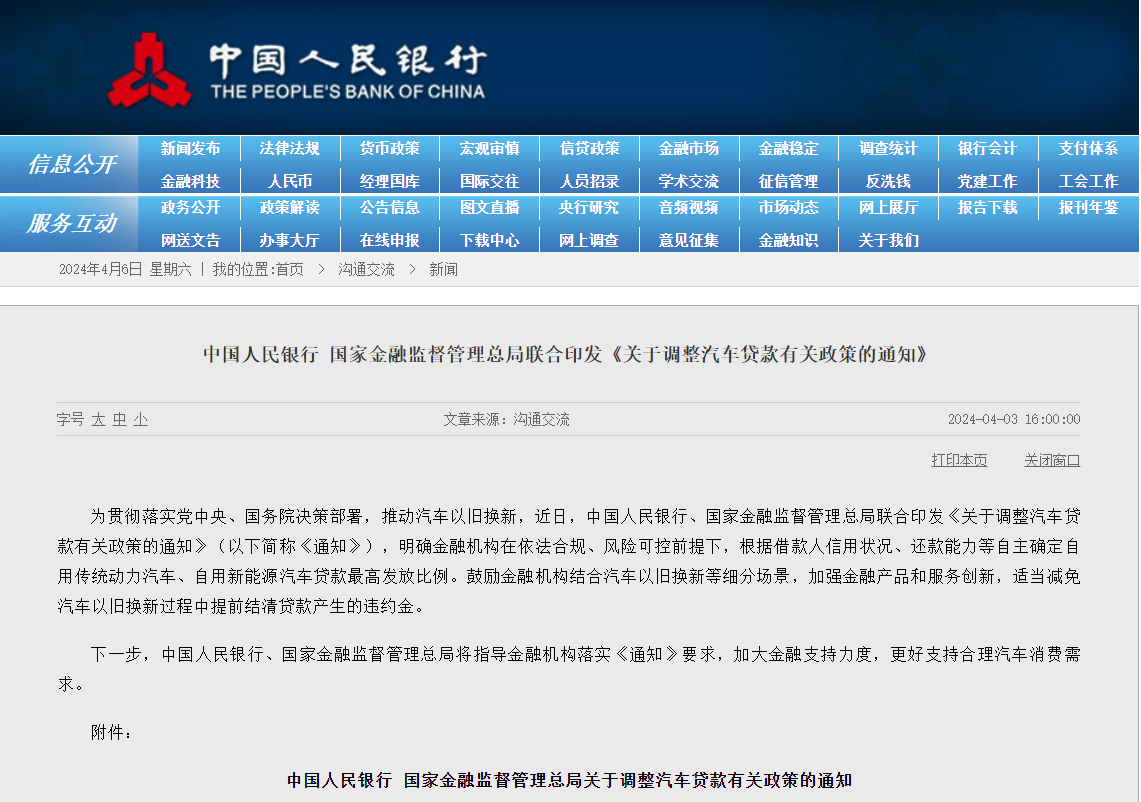
Task: Visit the 征信管理 page
Action: click(788, 181)
